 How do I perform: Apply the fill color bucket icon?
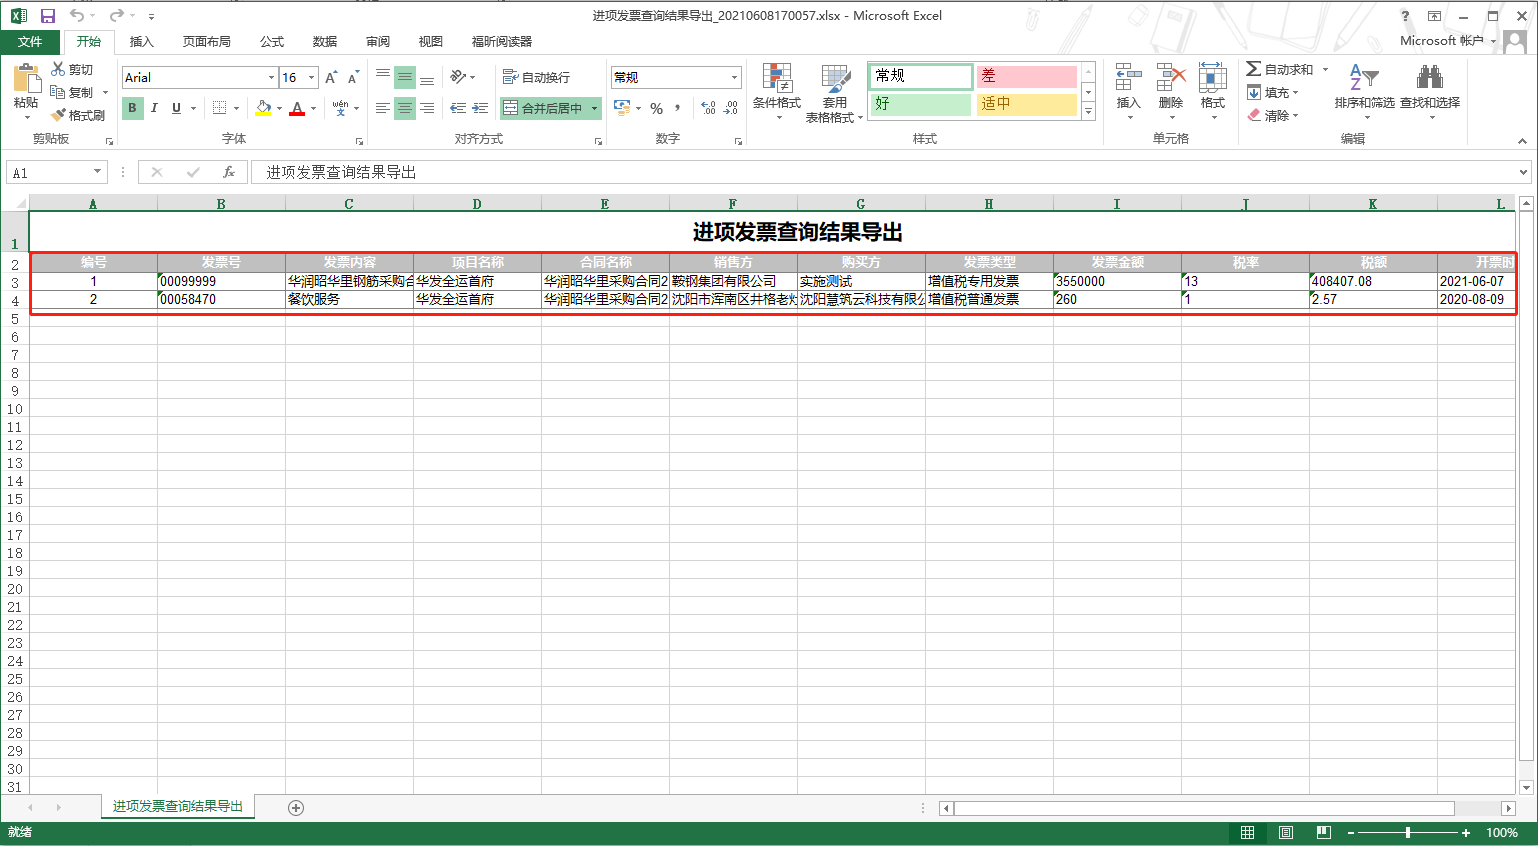pos(263,108)
